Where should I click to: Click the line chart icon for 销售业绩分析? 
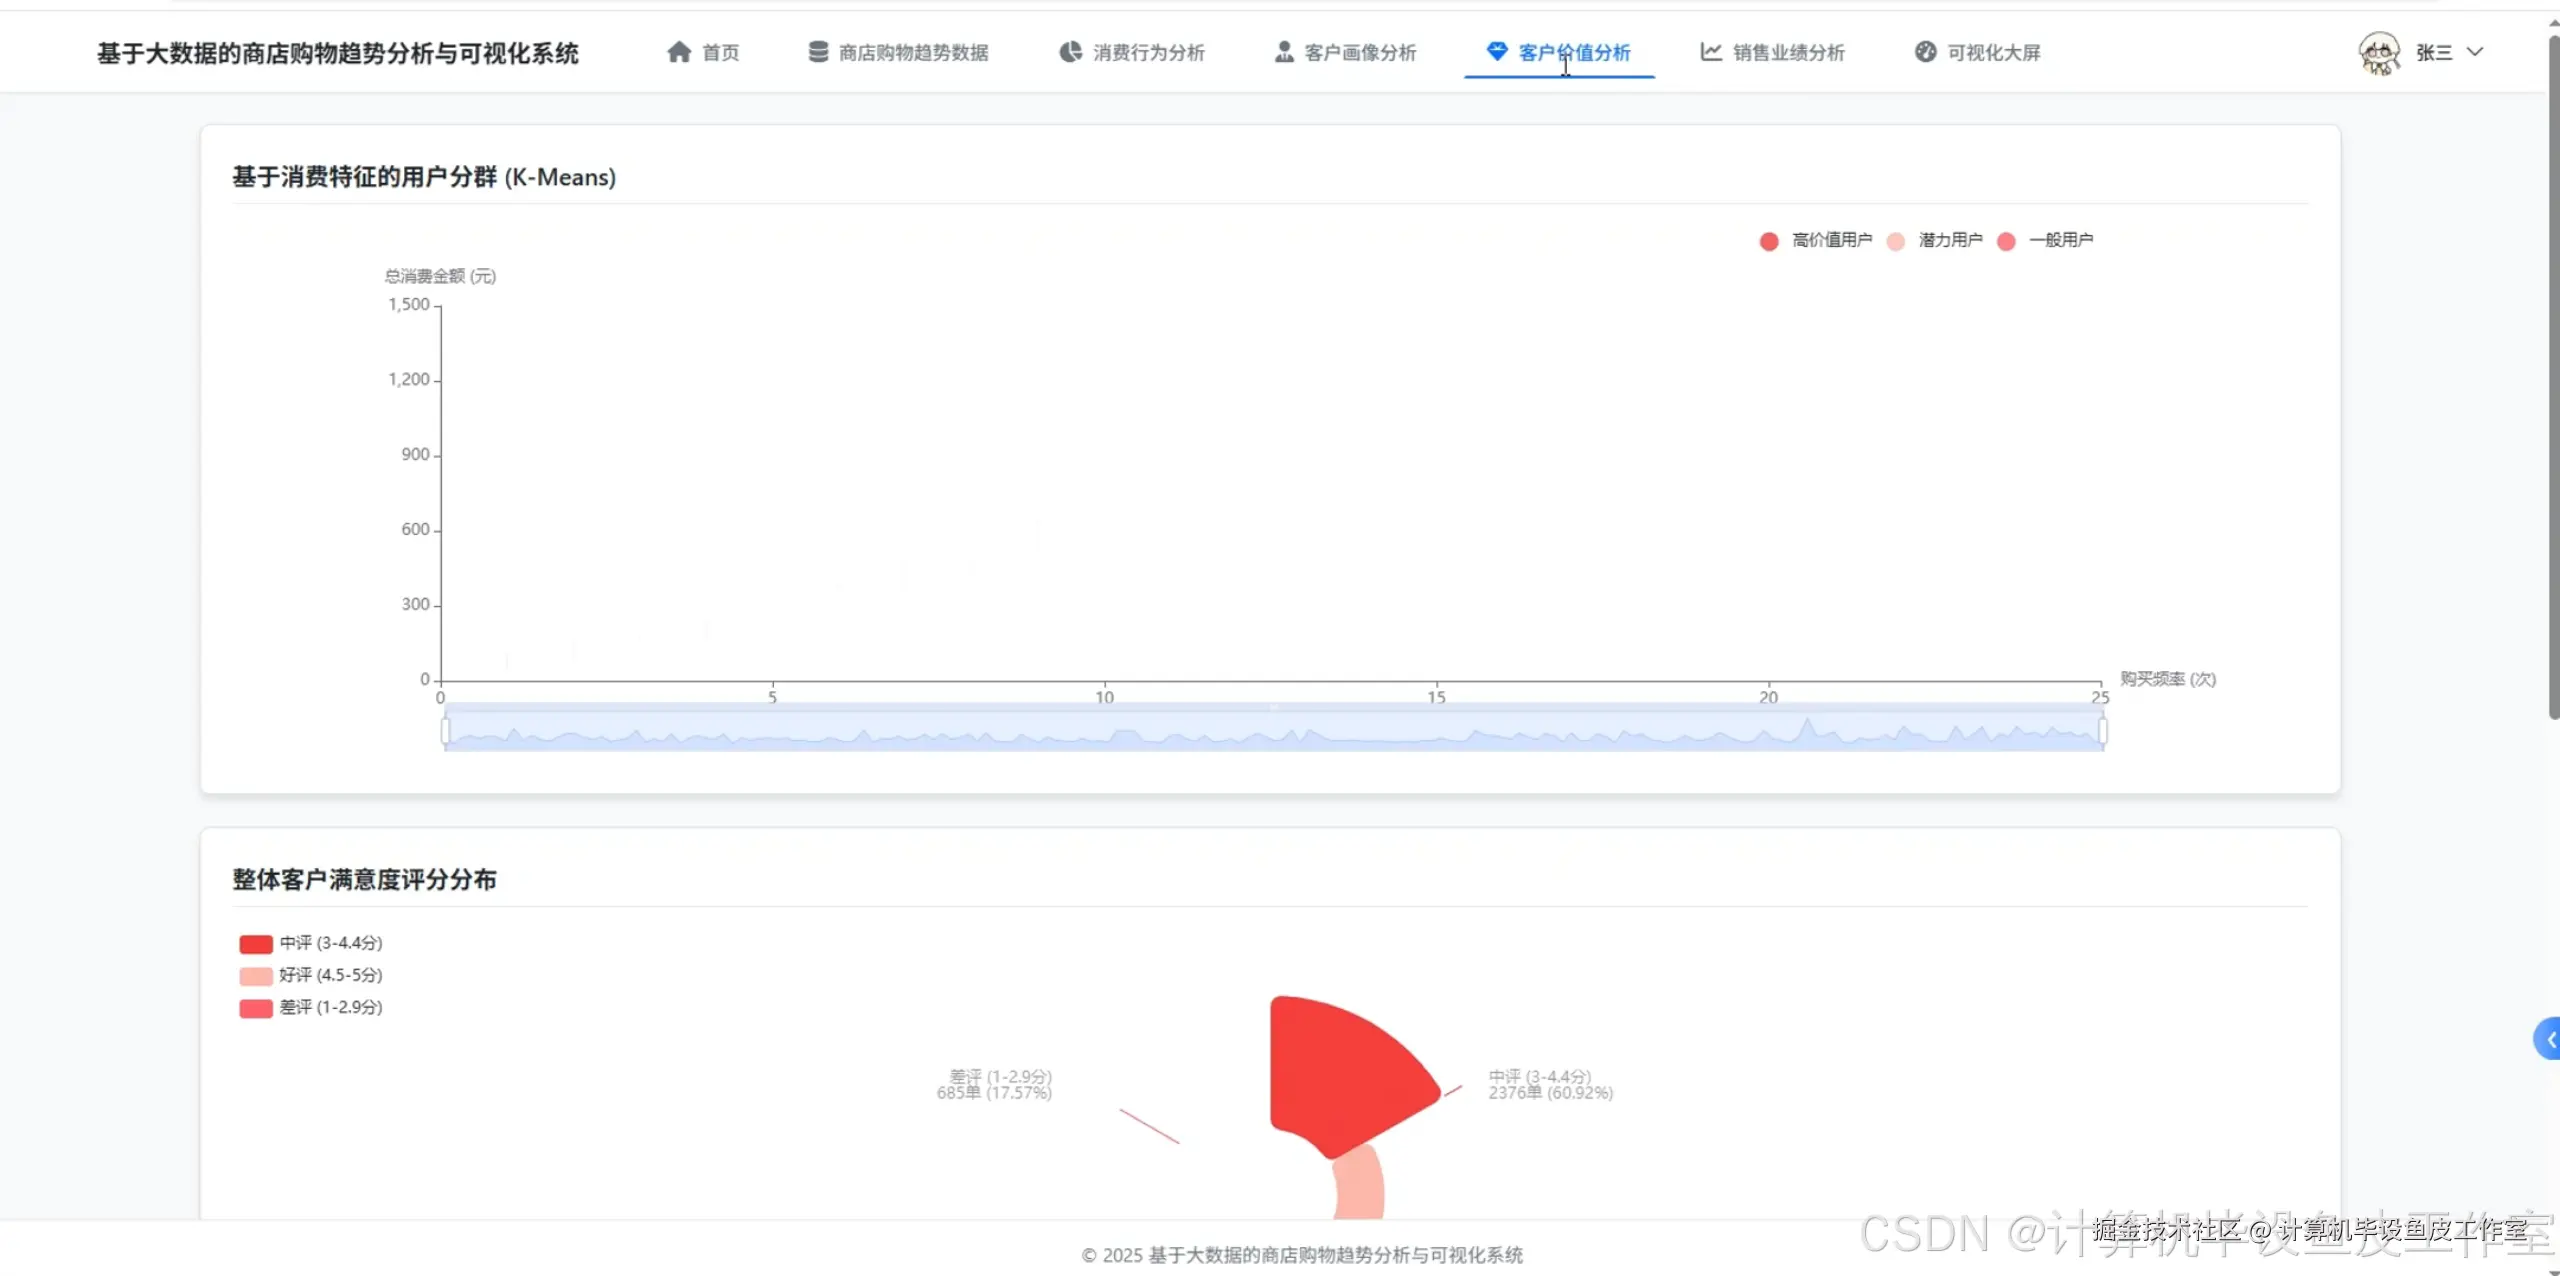[x=1711, y=52]
